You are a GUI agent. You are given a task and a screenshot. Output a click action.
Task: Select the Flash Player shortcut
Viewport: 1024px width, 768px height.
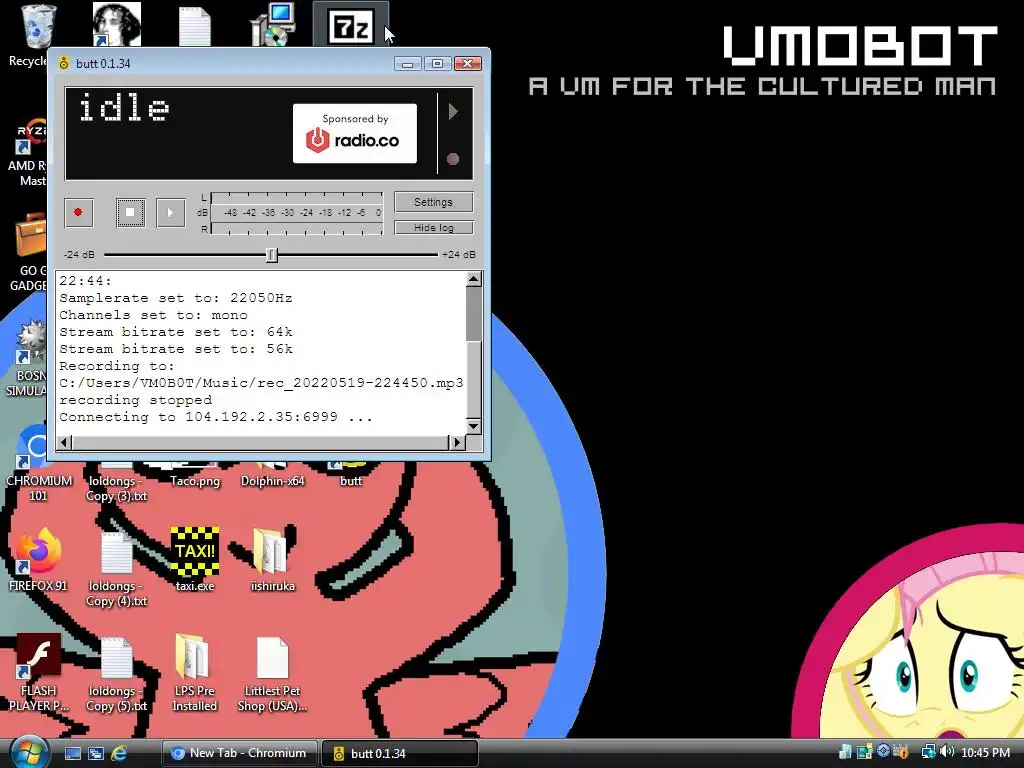pyautogui.click(x=38, y=673)
